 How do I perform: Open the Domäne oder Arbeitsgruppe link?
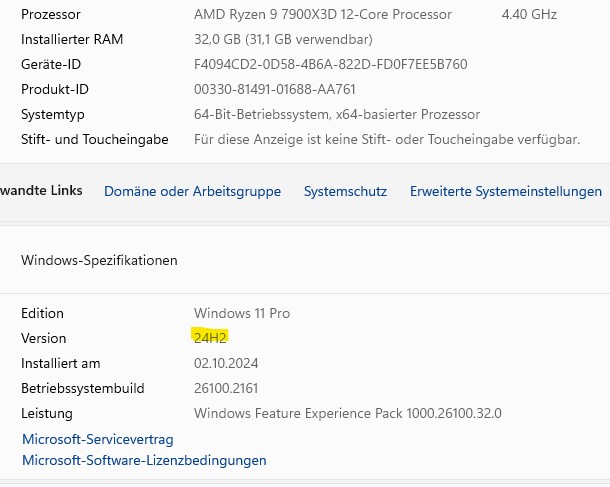coord(192,191)
